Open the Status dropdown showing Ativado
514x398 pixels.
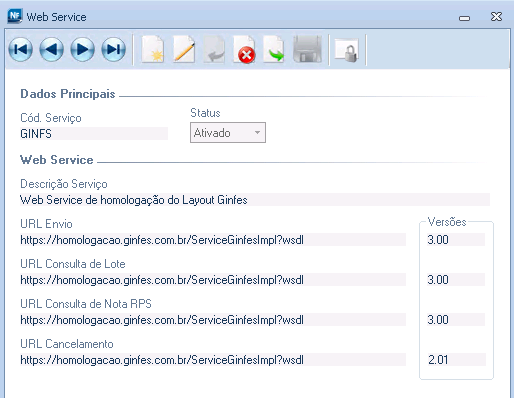(228, 133)
